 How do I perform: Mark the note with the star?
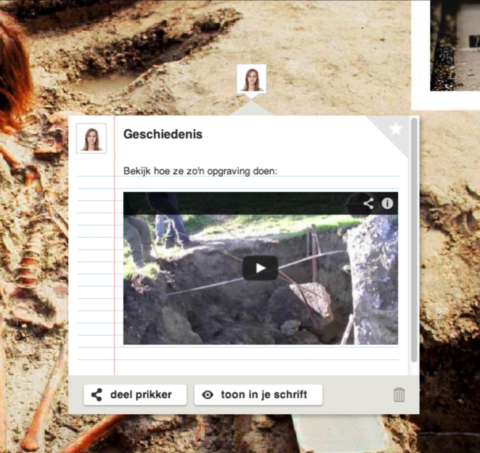396,128
